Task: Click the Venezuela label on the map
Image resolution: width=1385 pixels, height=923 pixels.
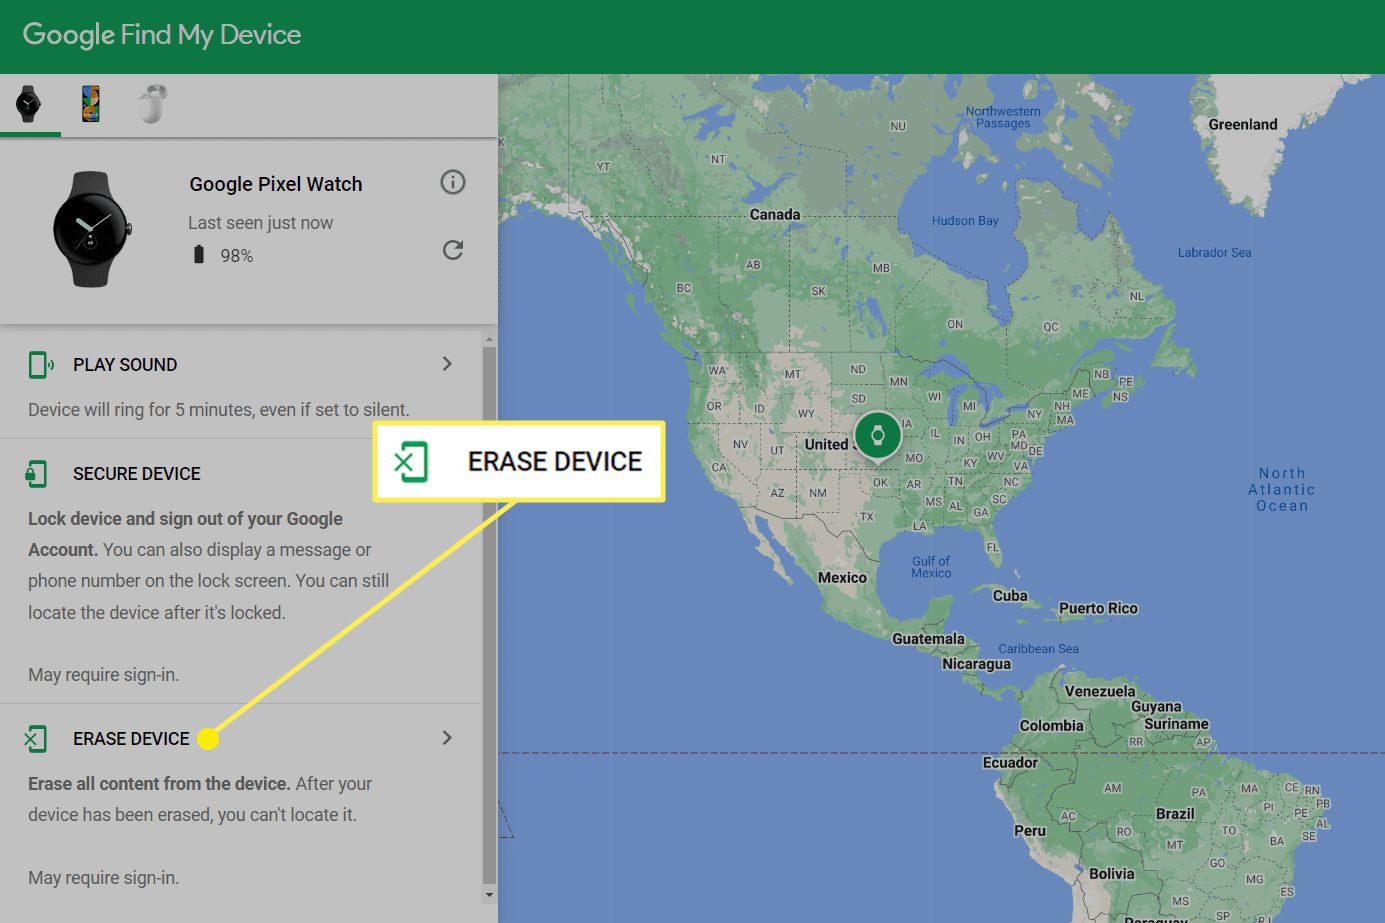Action: click(1100, 692)
